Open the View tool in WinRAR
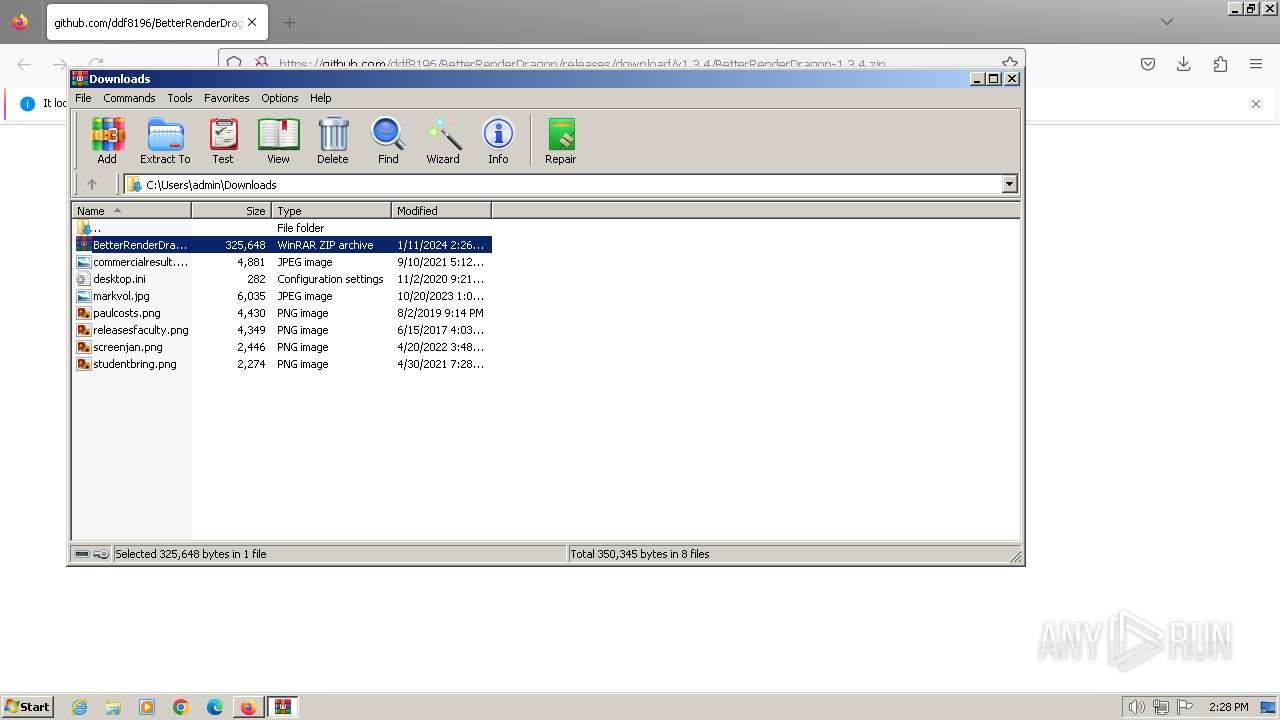1280x720 pixels. pyautogui.click(x=278, y=140)
